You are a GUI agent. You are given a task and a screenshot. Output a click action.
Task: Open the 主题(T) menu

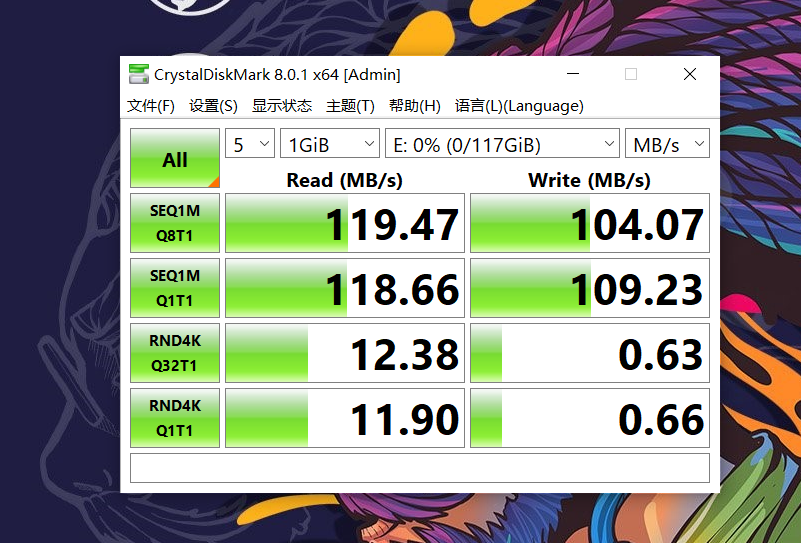pos(350,106)
